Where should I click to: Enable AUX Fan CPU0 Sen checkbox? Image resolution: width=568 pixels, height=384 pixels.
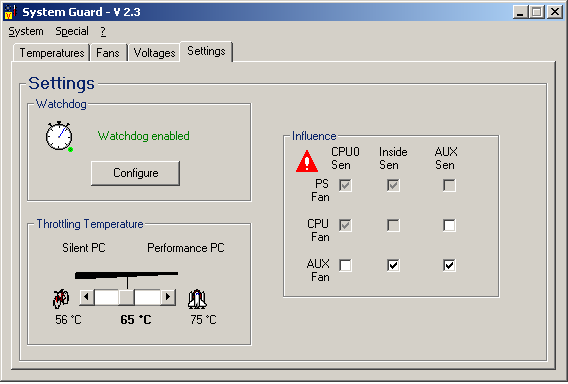(x=345, y=265)
